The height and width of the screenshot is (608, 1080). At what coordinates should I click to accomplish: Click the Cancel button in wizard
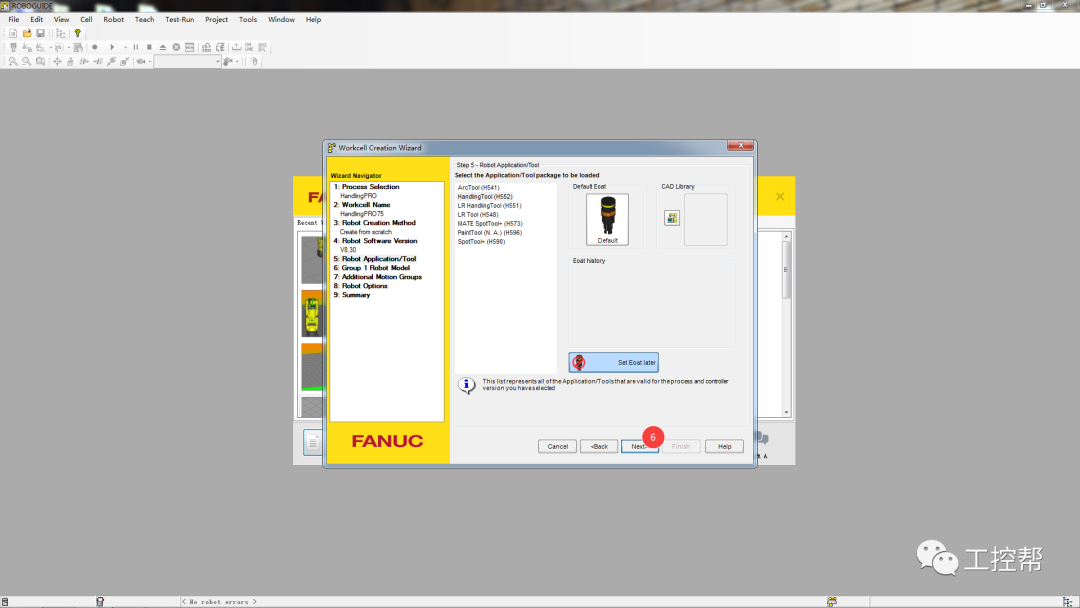tap(557, 446)
